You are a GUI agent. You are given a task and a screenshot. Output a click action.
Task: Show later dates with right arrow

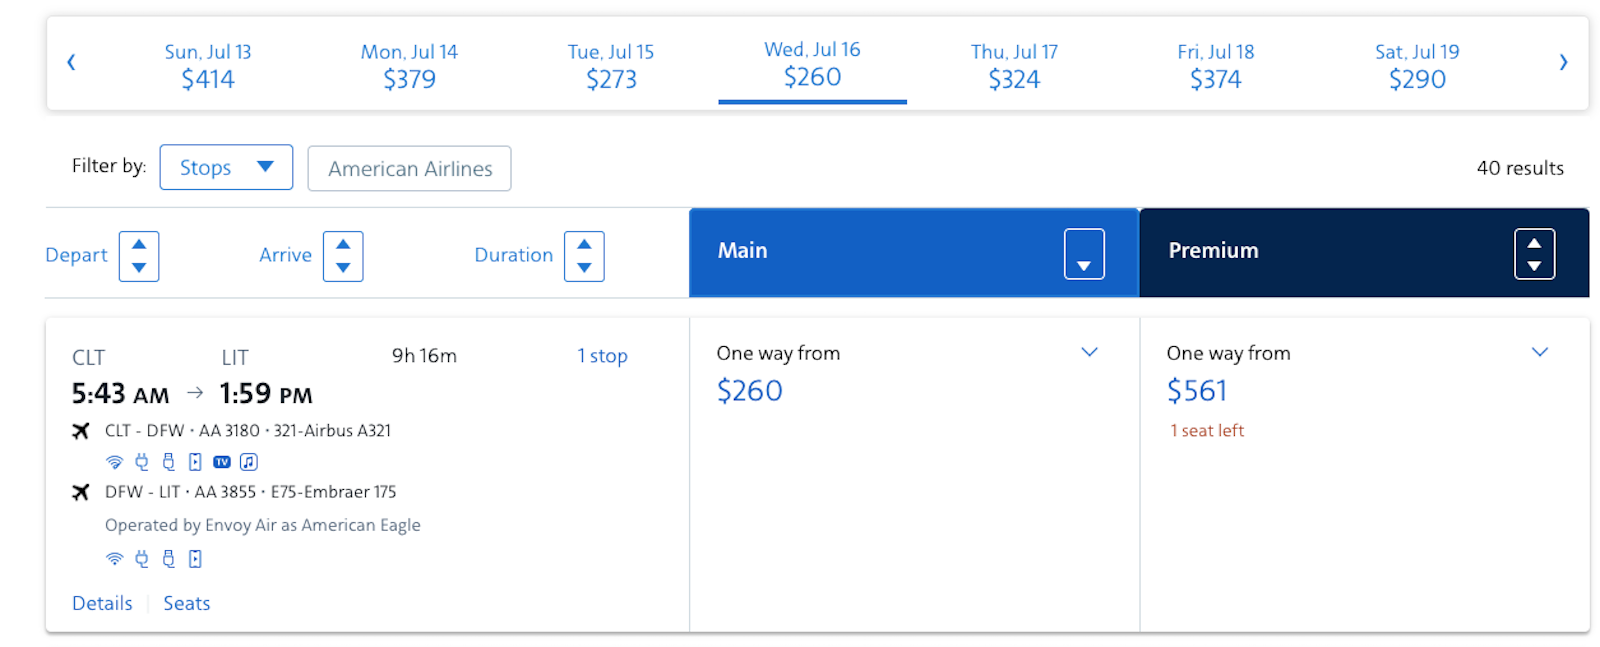tap(1563, 62)
